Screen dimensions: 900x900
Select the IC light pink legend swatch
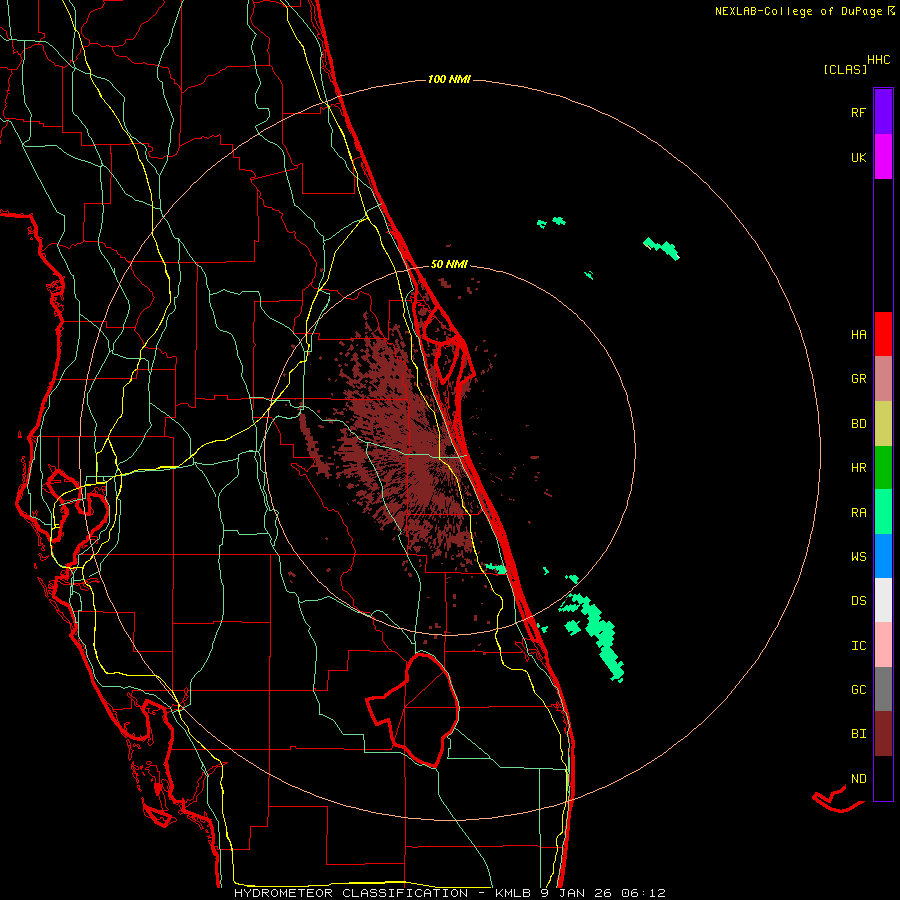click(883, 645)
